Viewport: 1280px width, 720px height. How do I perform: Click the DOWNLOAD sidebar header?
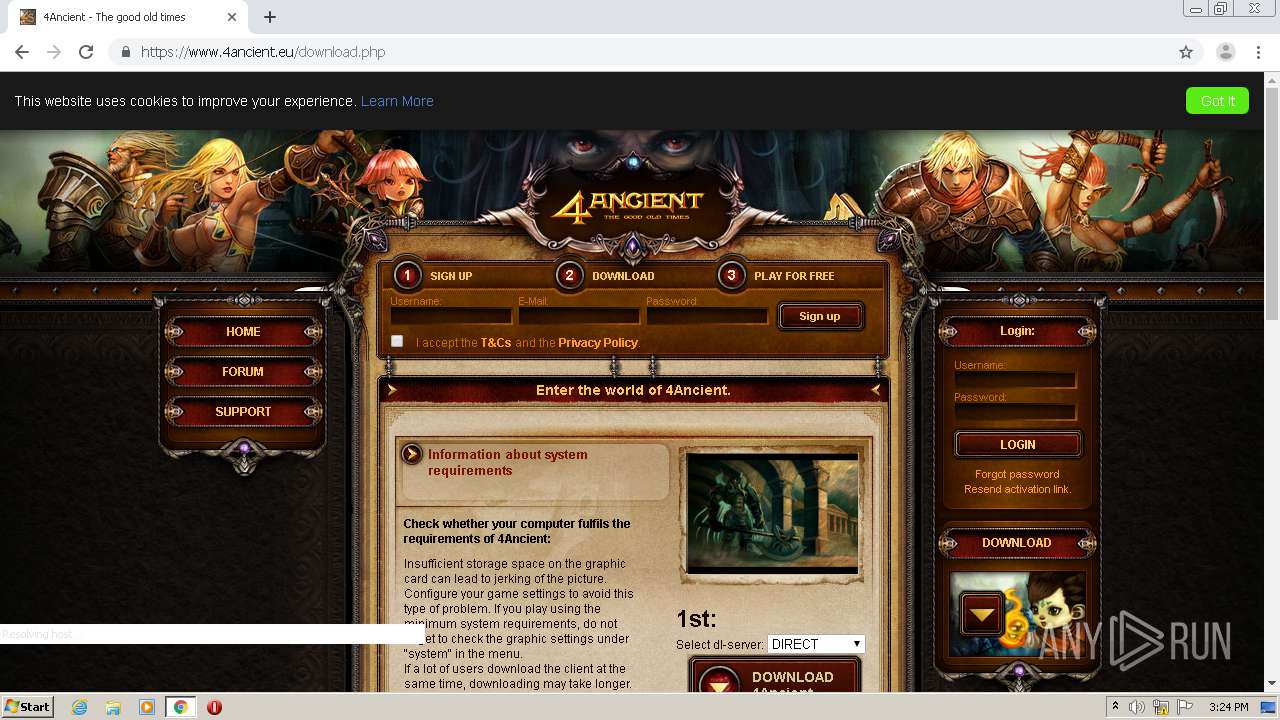tap(1017, 543)
